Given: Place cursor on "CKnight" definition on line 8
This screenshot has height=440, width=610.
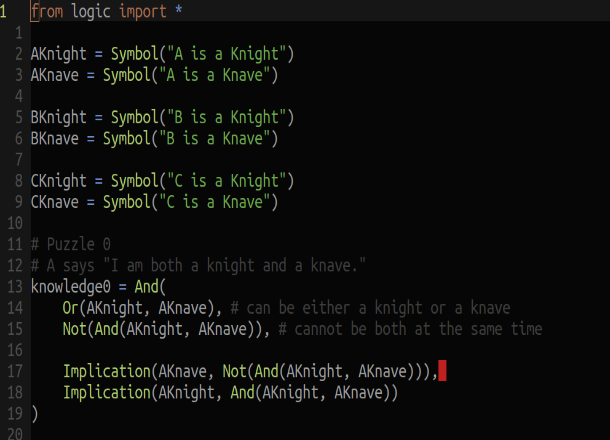Looking at the screenshot, I should click(62, 181).
